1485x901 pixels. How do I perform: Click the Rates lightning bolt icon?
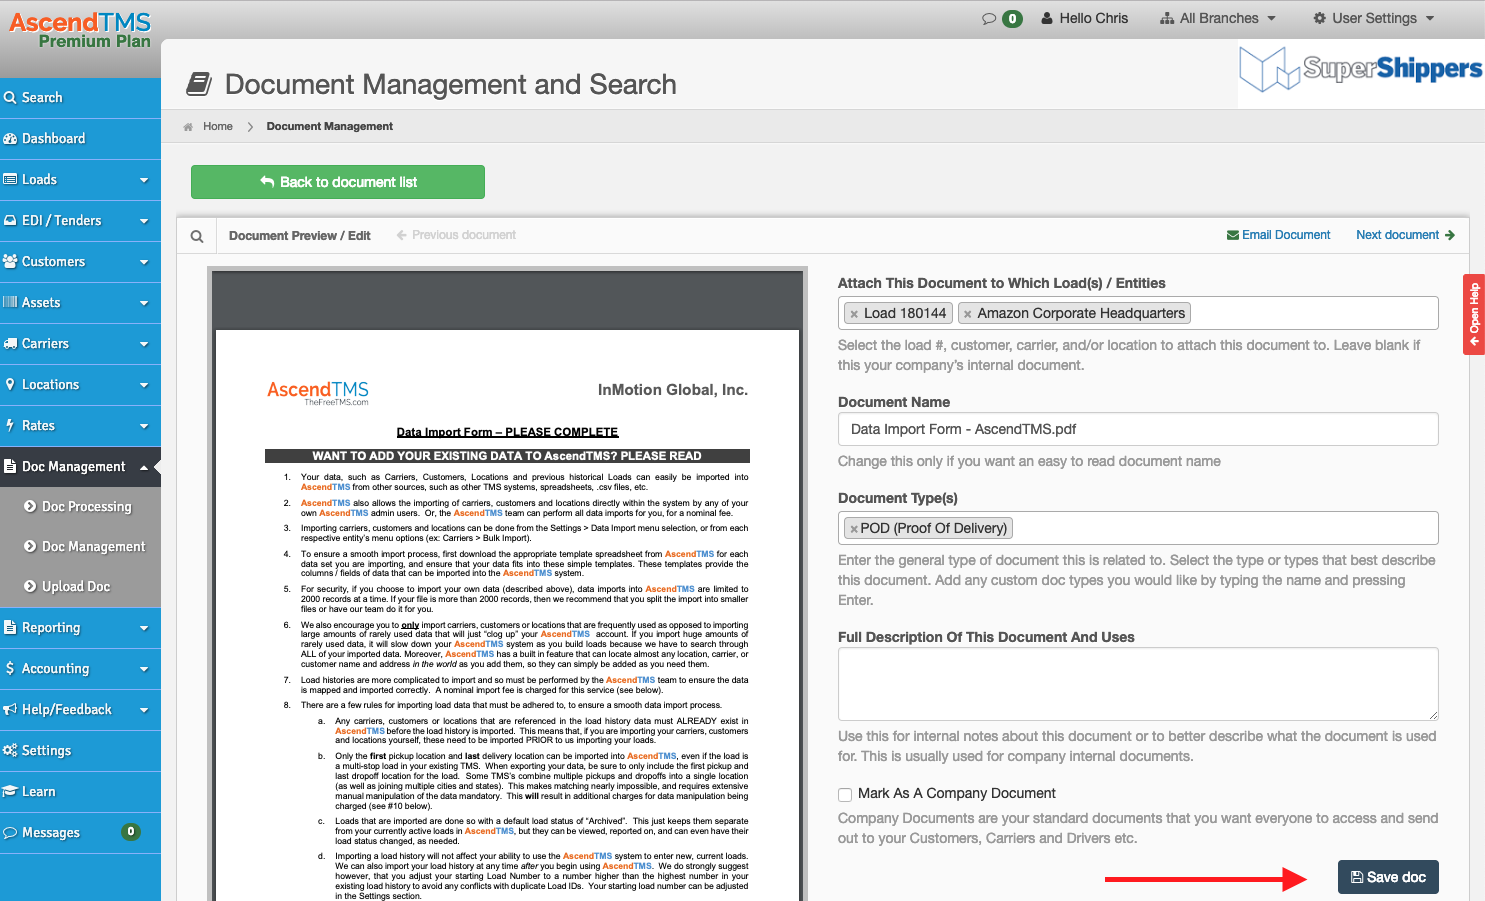tap(10, 425)
